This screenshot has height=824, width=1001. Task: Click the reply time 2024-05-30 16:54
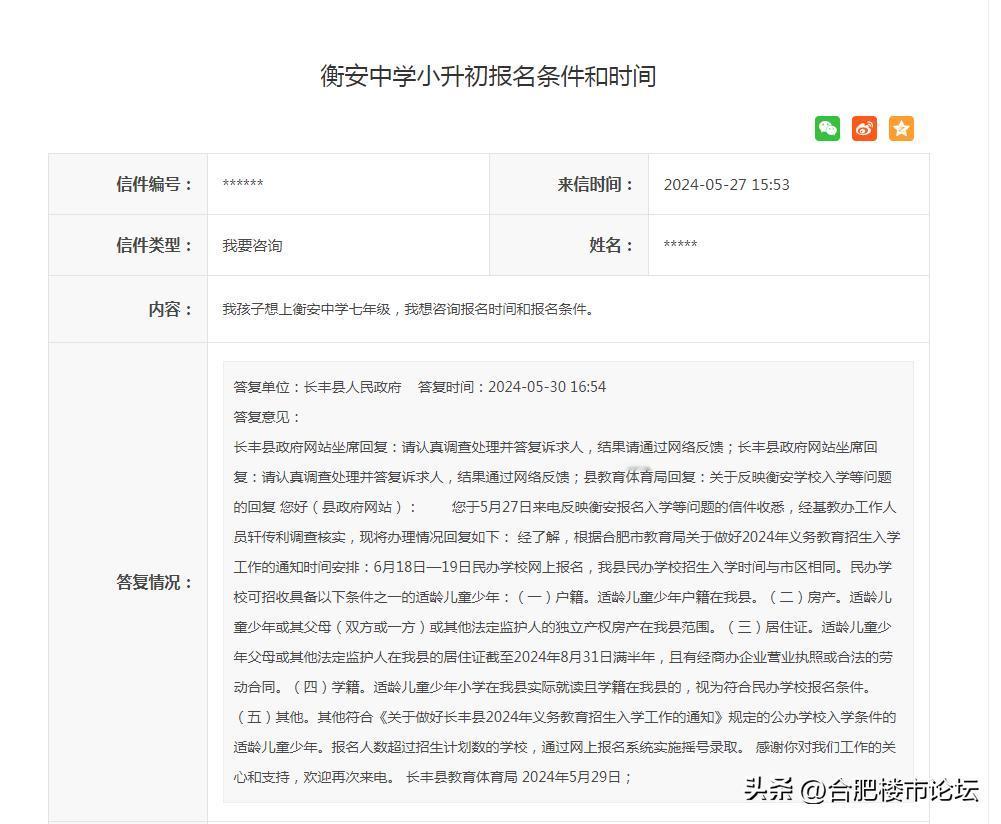[547, 387]
